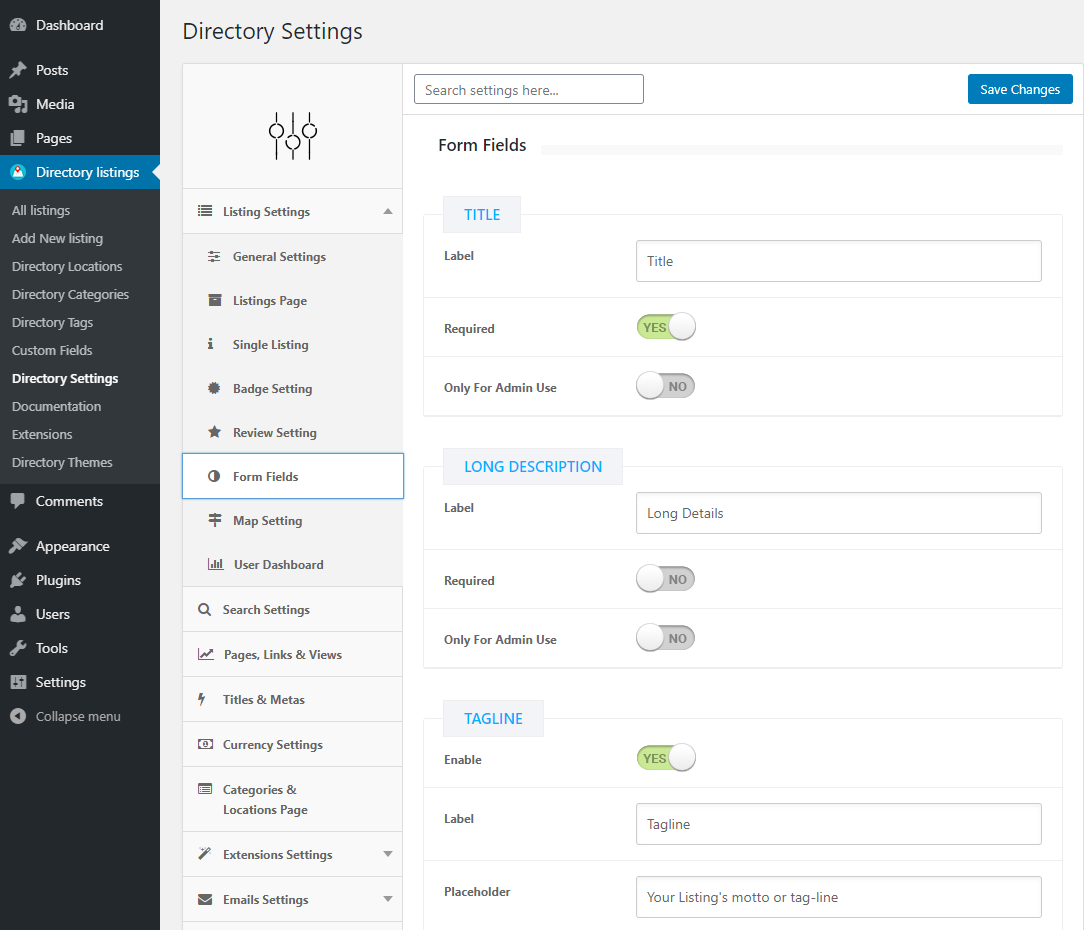This screenshot has width=1084, height=930.
Task: Click the Dashboard gauge icon
Action: point(18,25)
